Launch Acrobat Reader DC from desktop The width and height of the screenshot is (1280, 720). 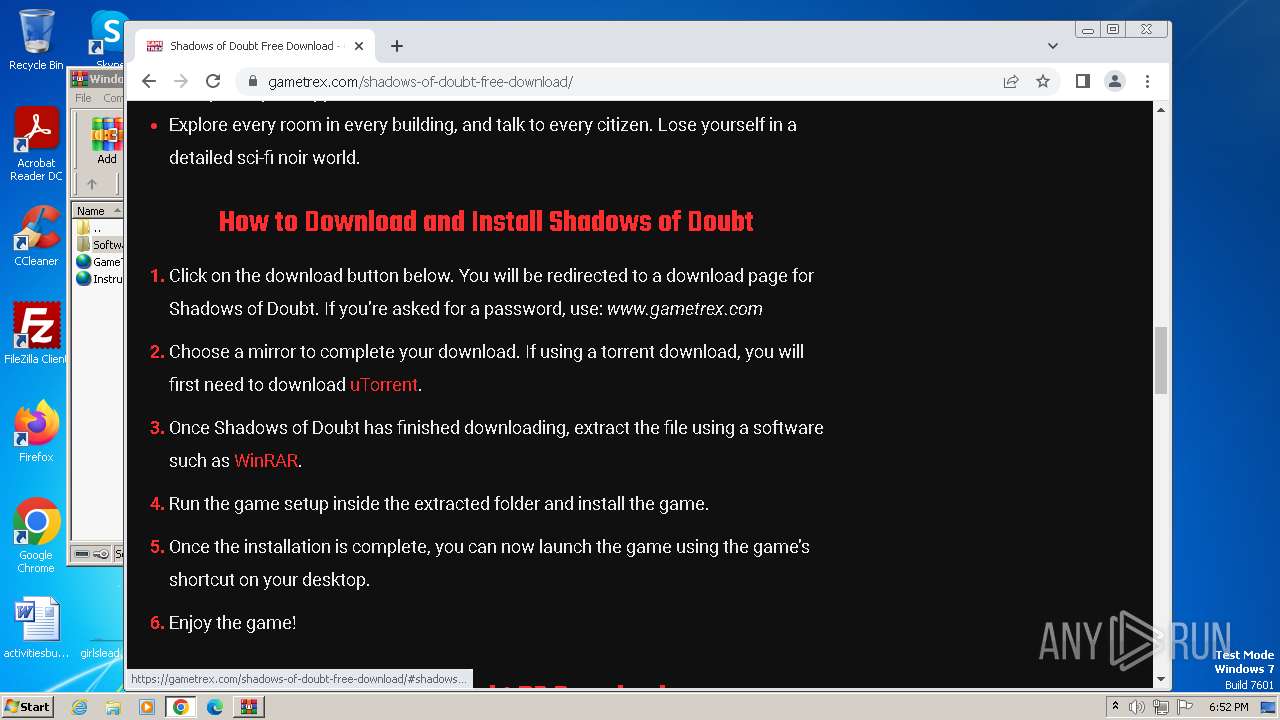tap(36, 145)
